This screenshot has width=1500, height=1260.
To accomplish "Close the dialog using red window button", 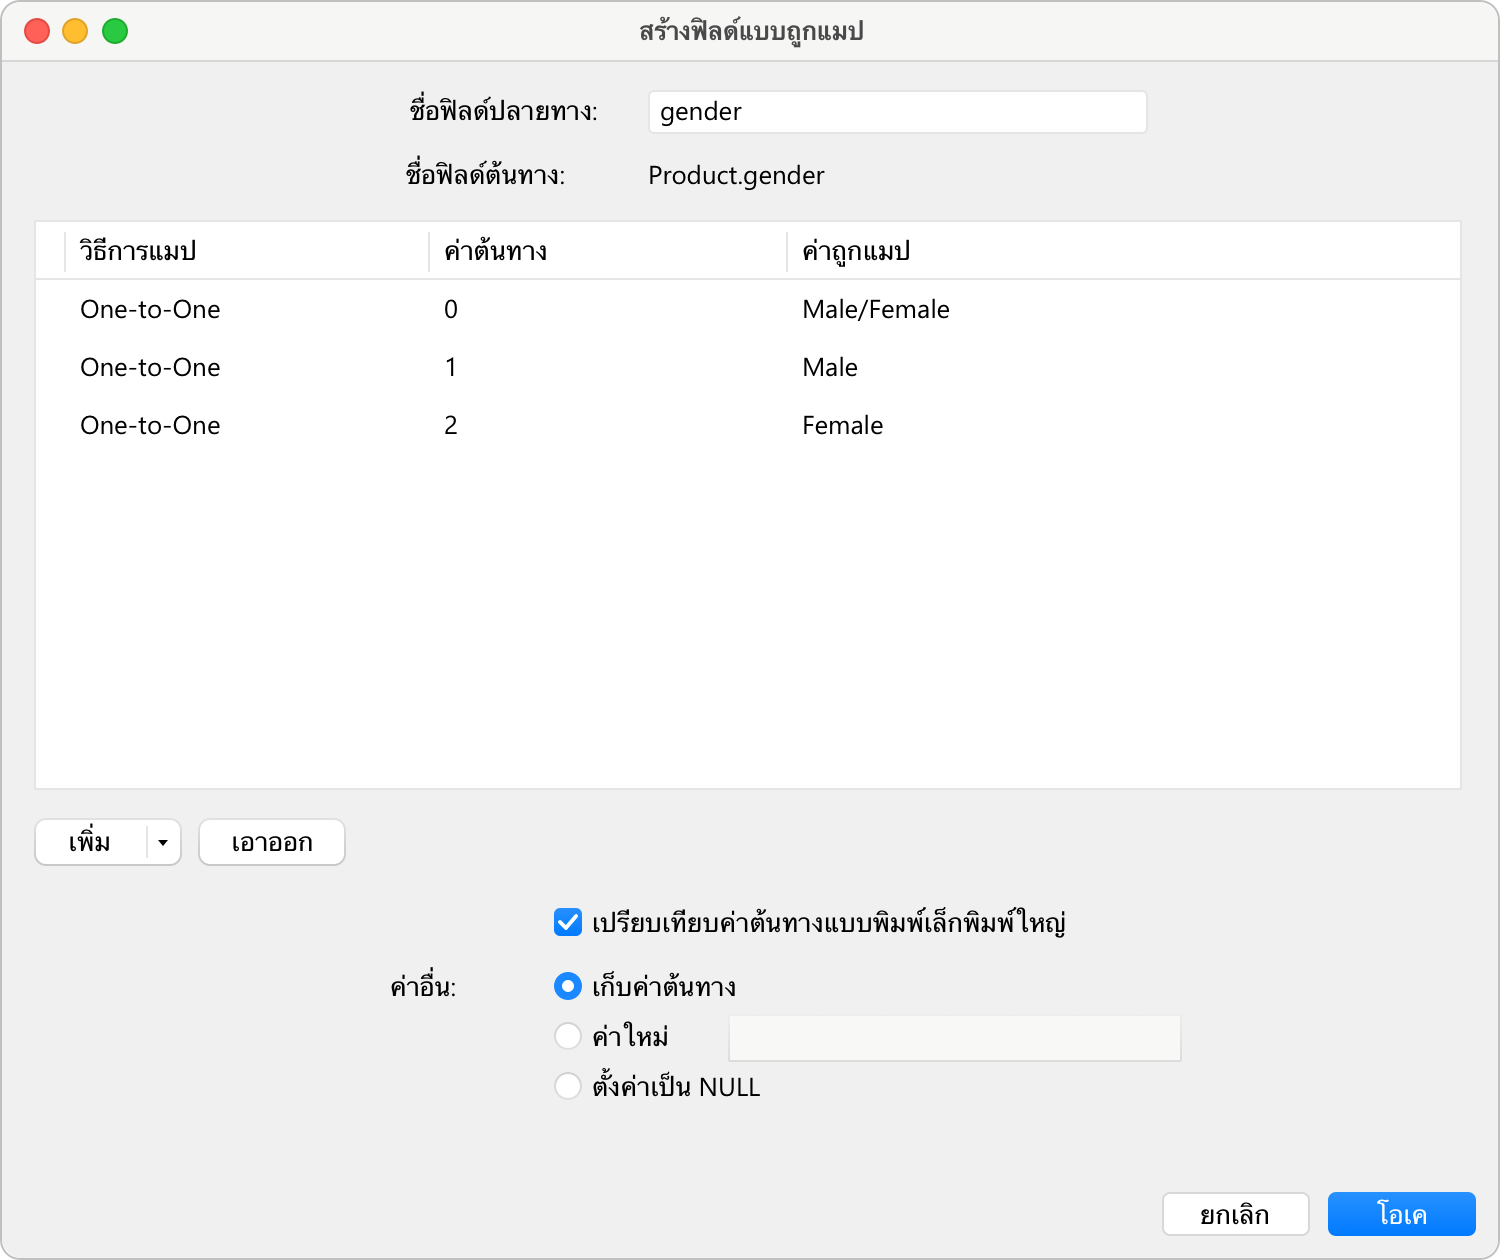I will pyautogui.click(x=37, y=31).
